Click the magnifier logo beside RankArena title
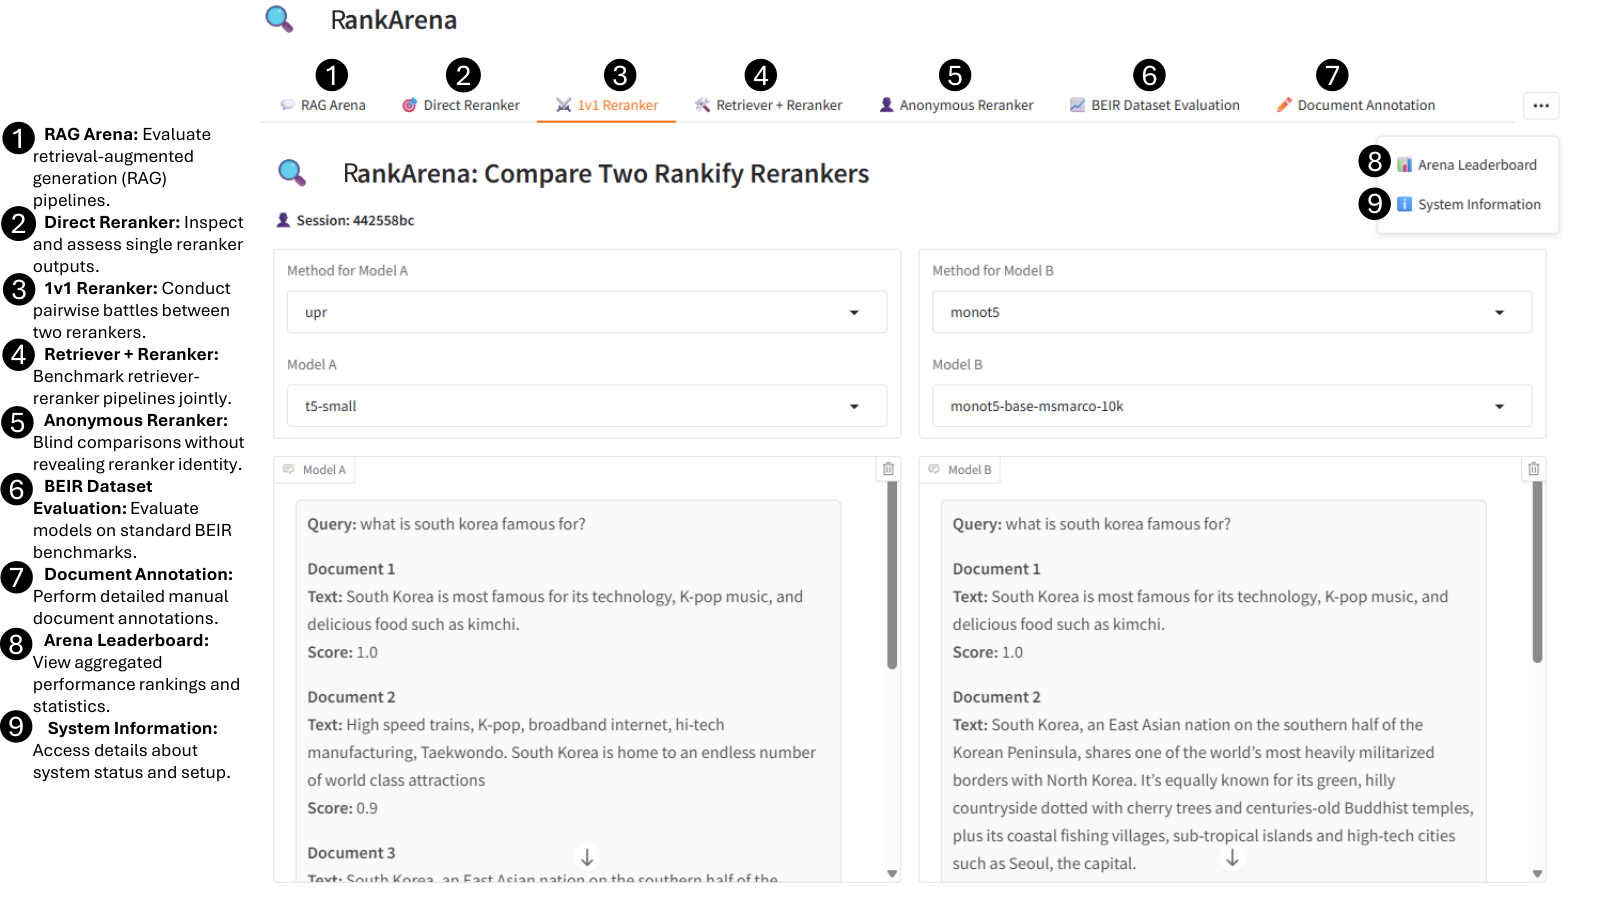 click(x=279, y=19)
